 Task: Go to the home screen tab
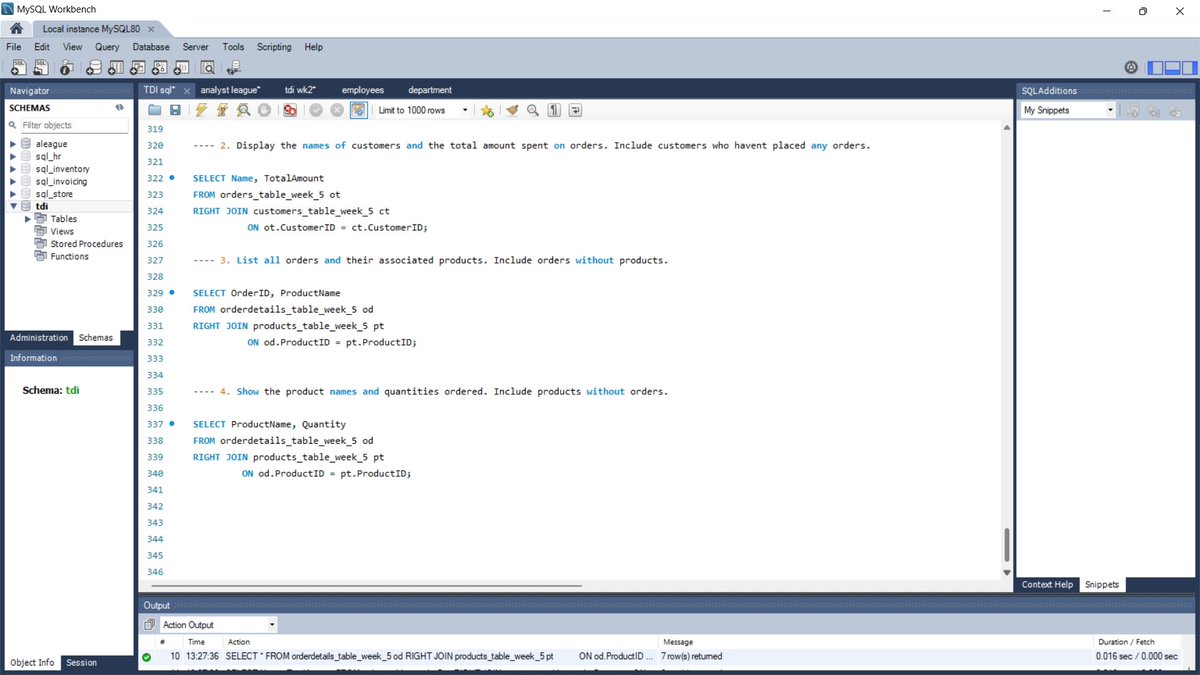pos(16,29)
